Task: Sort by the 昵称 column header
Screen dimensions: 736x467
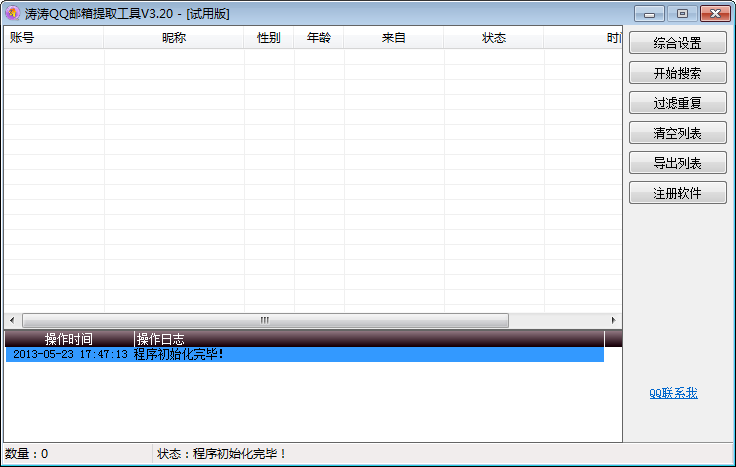Action: tap(174, 38)
